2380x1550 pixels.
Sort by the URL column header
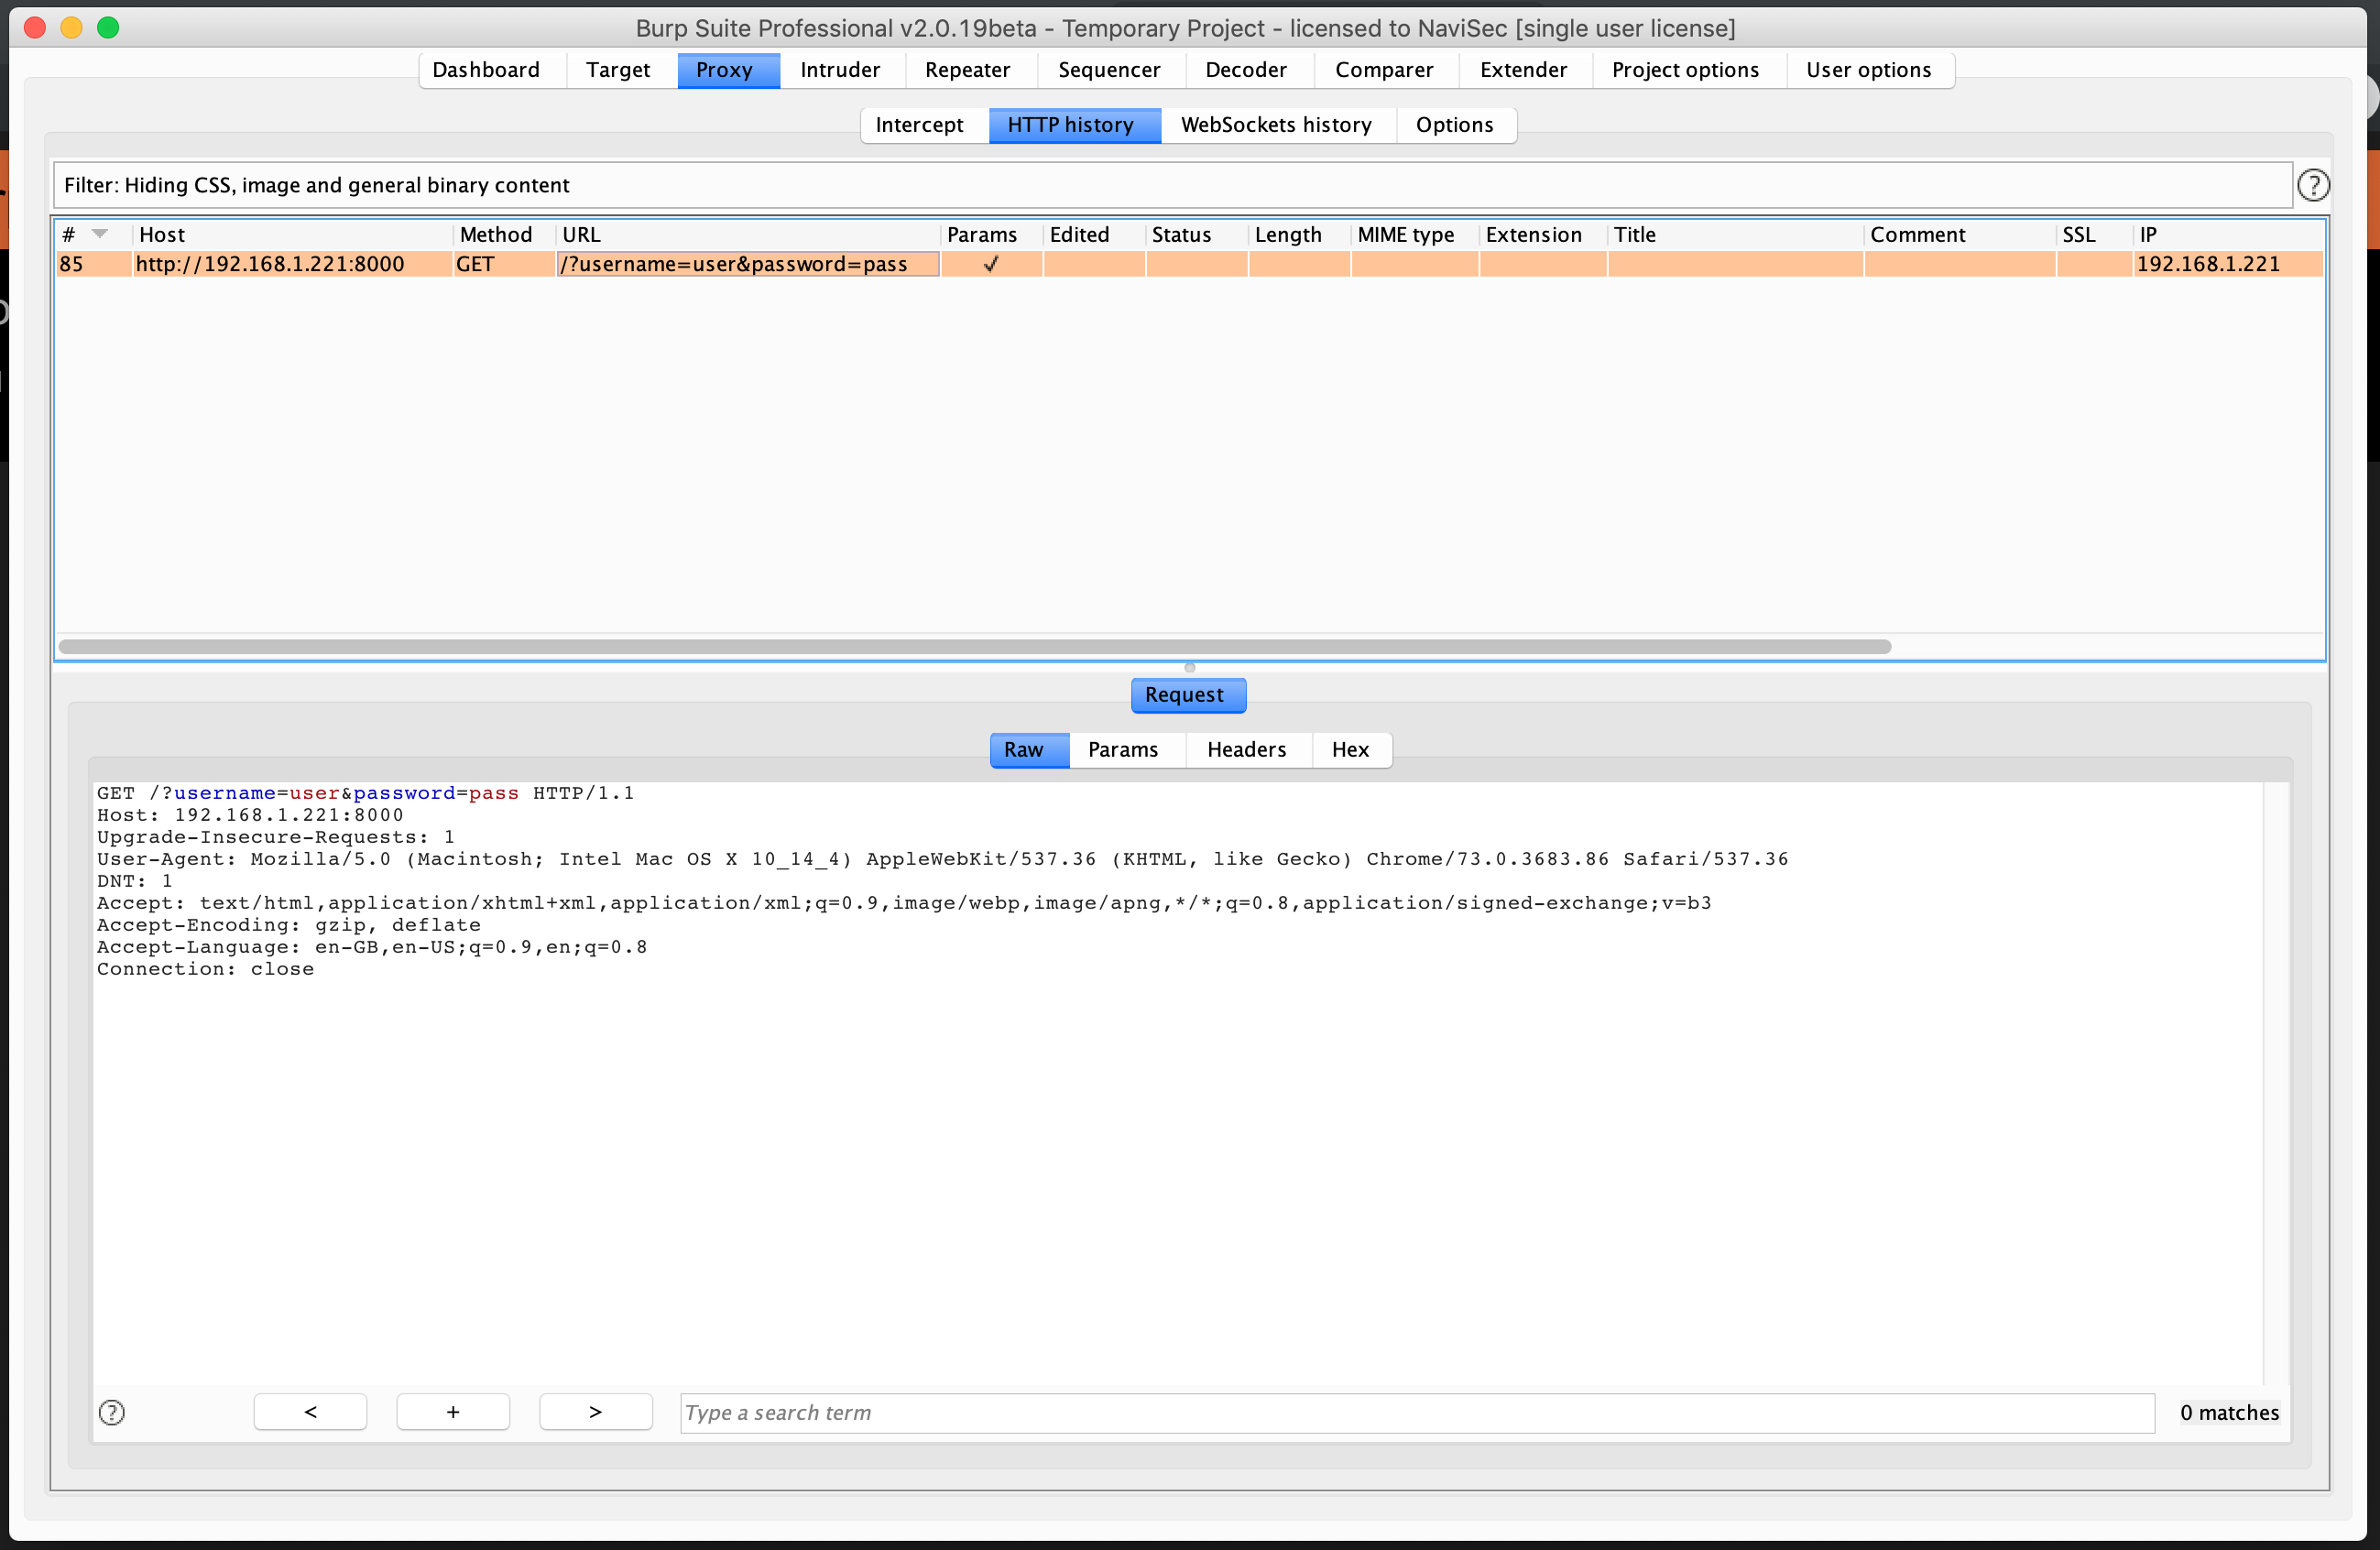pyautogui.click(x=748, y=235)
